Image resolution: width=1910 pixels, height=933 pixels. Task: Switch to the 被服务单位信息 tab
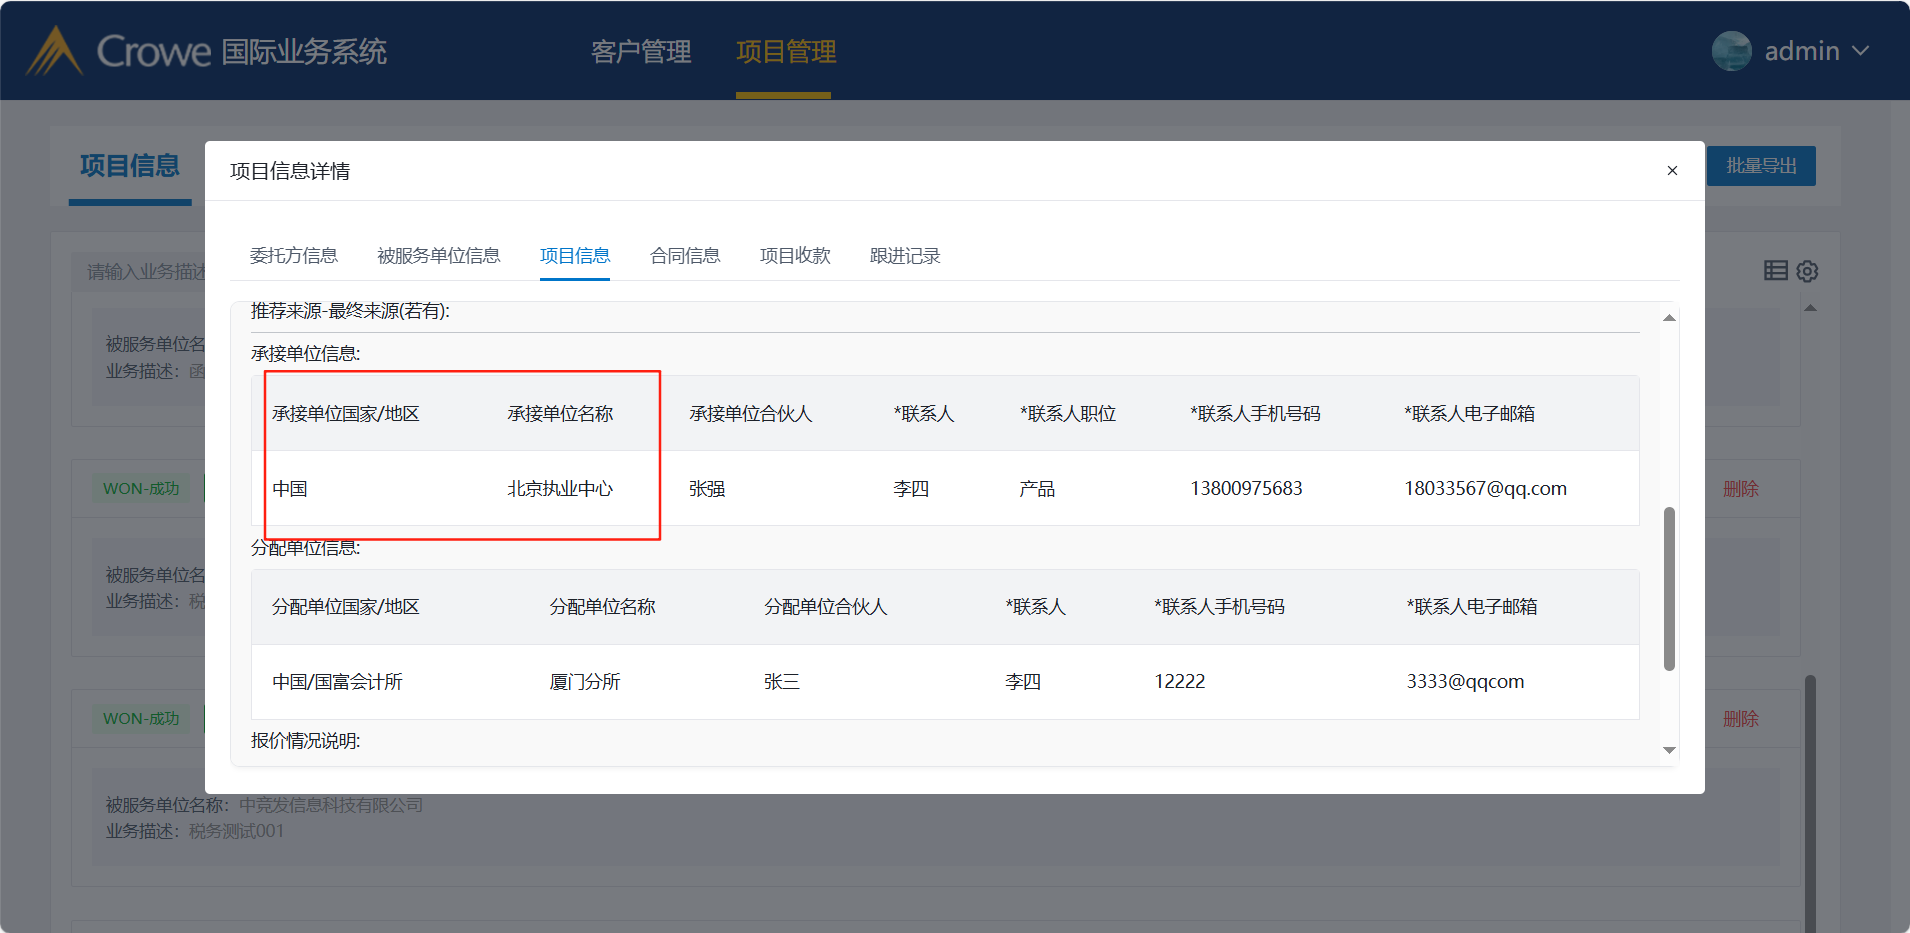pos(438,256)
